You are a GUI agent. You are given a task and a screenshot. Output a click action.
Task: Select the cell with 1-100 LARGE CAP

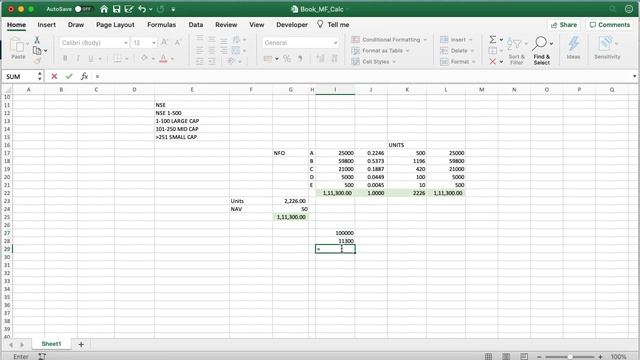coord(192,121)
